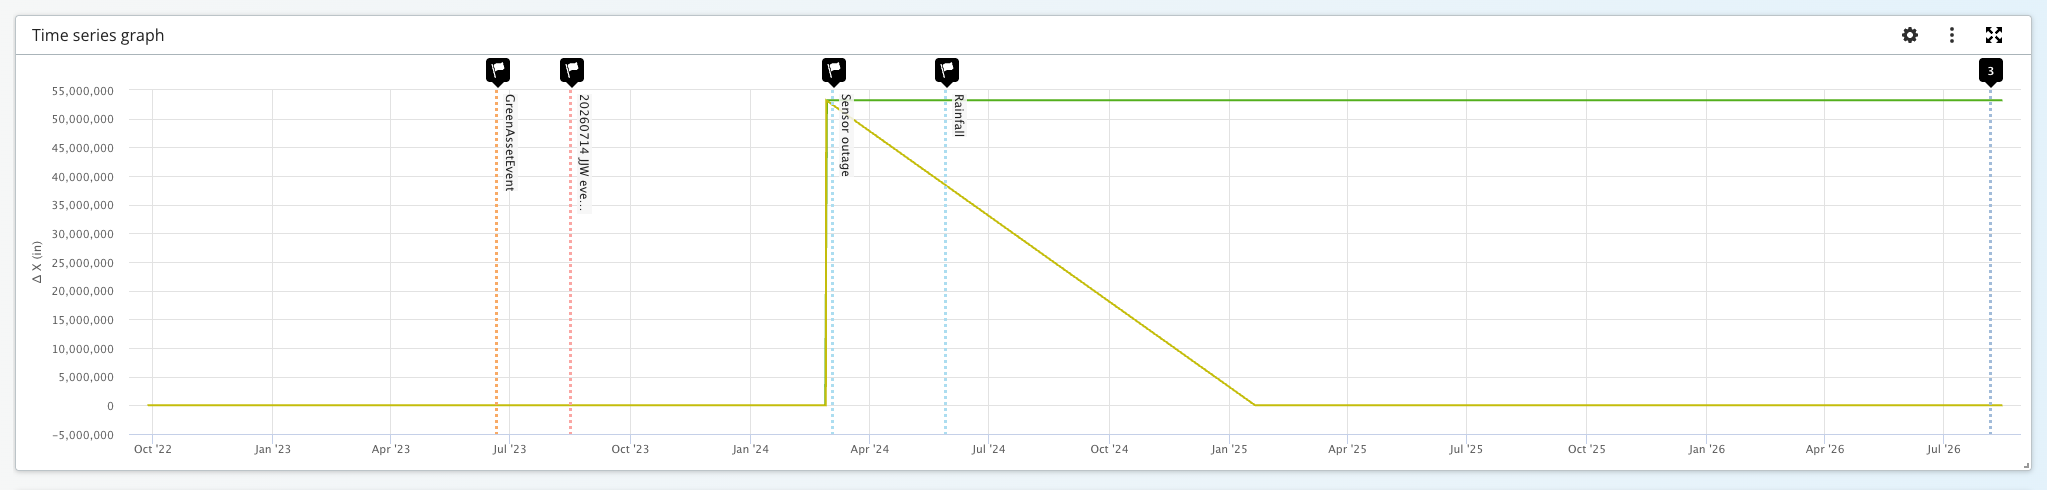The image size is (2047, 490).
Task: Click the yellow diagonal declining series line
Action: point(1050,252)
